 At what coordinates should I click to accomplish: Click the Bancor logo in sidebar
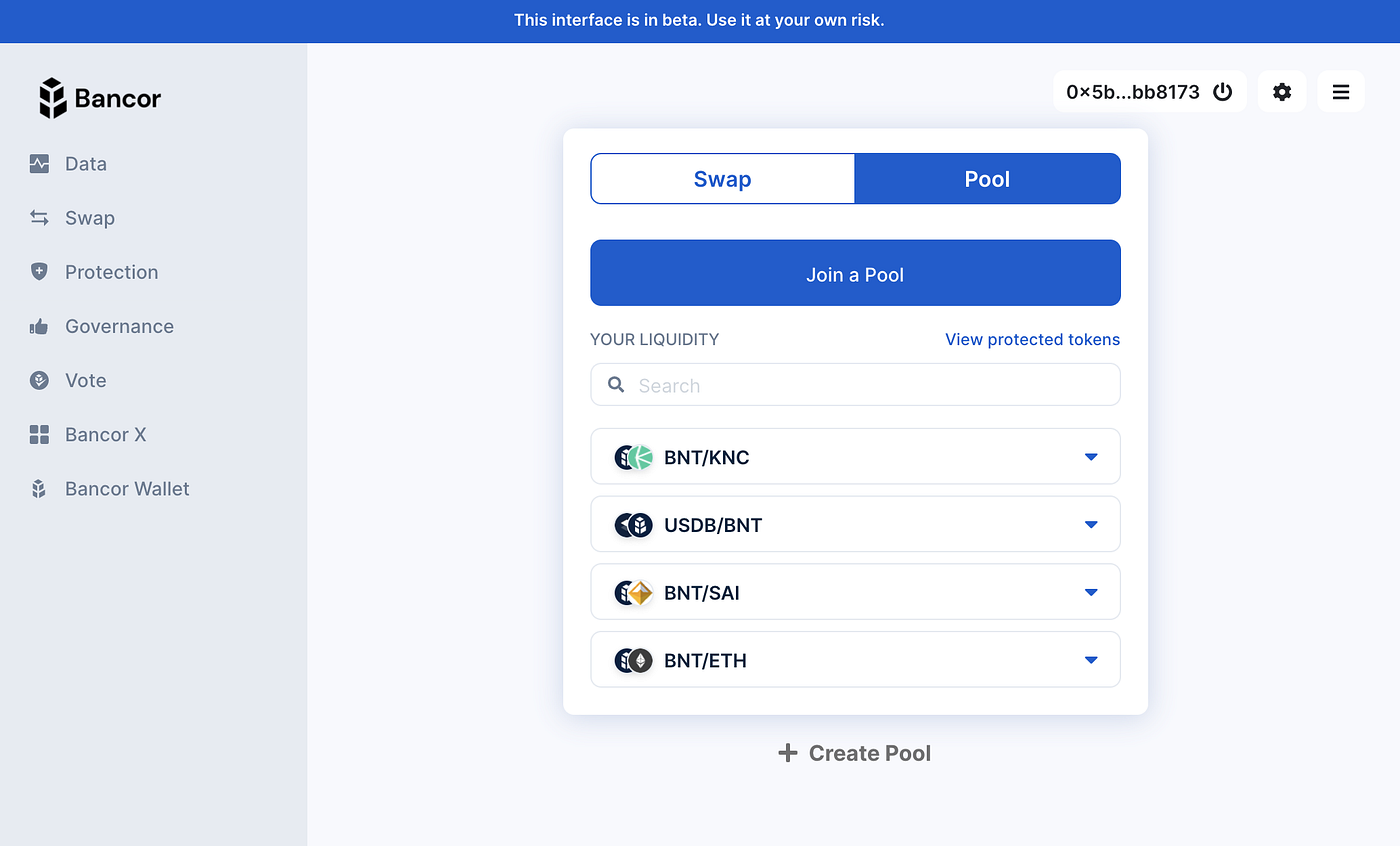100,98
